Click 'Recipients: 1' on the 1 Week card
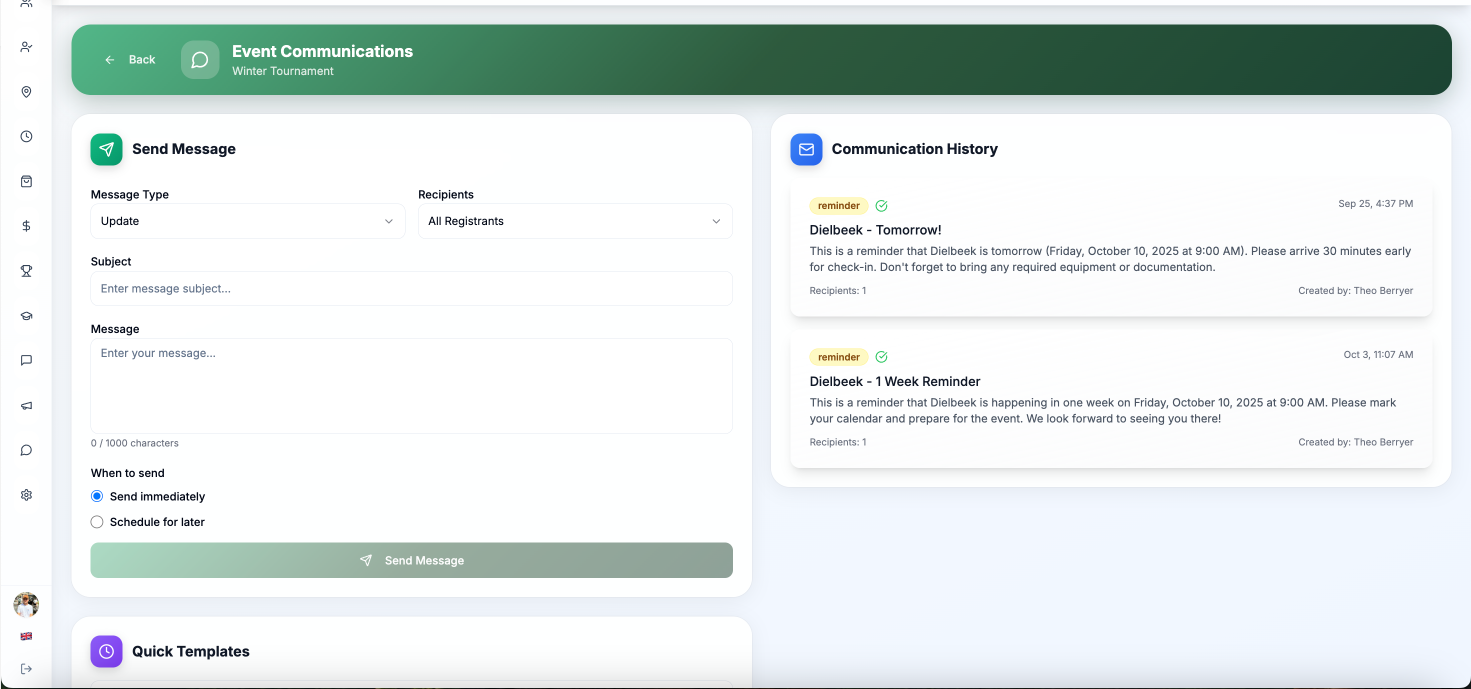Image resolution: width=1471 pixels, height=689 pixels. coord(838,442)
